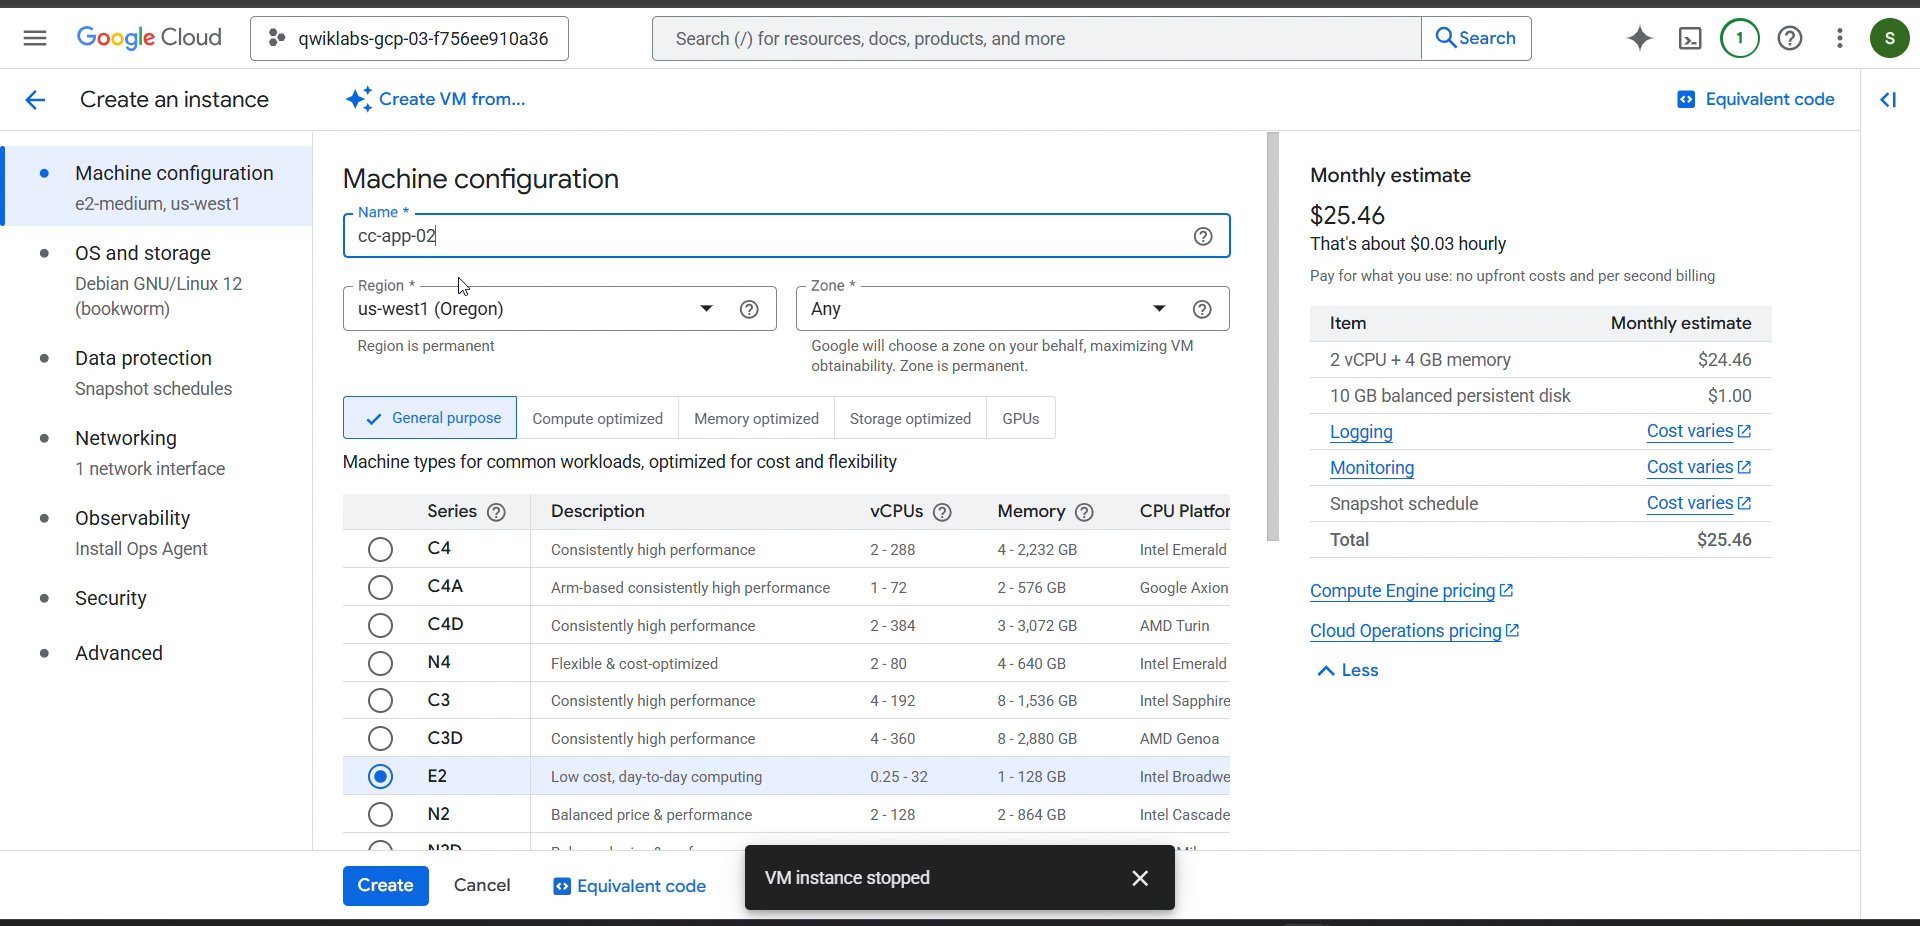The height and width of the screenshot is (926, 1920).
Task: Open the three-dot settings menu
Action: [x=1840, y=38]
